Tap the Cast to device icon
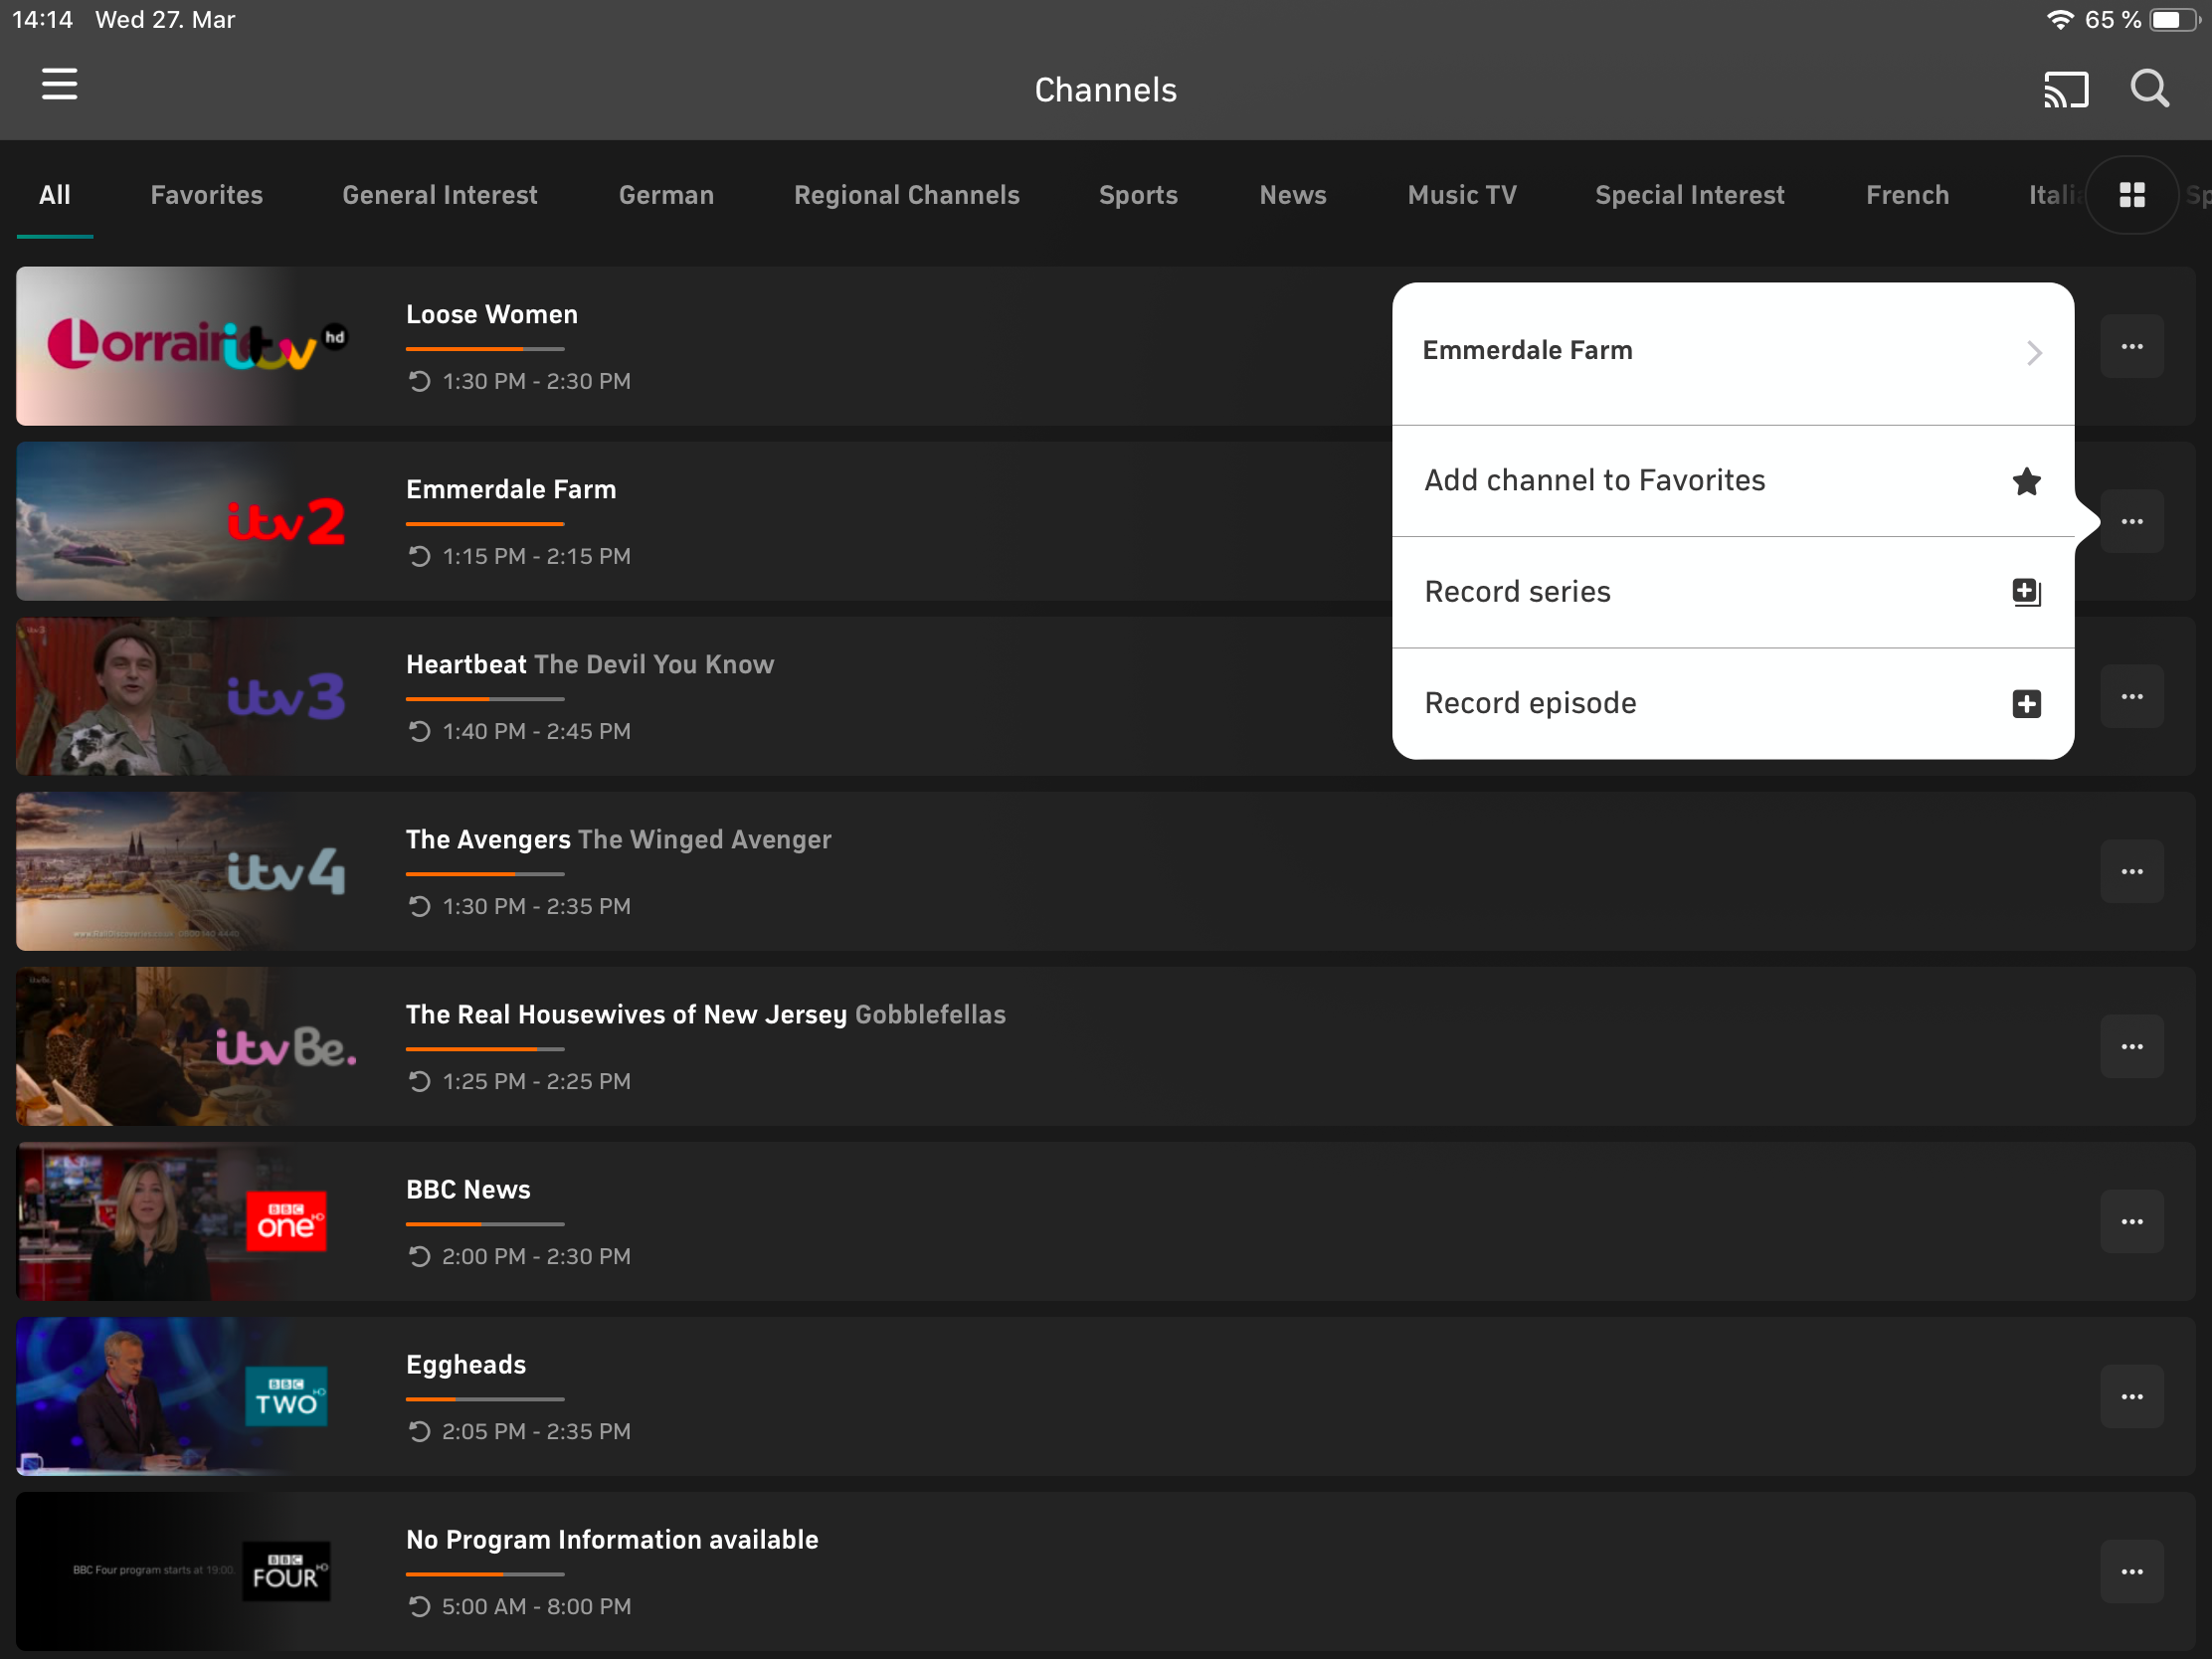This screenshot has height=1659, width=2212. point(2065,90)
